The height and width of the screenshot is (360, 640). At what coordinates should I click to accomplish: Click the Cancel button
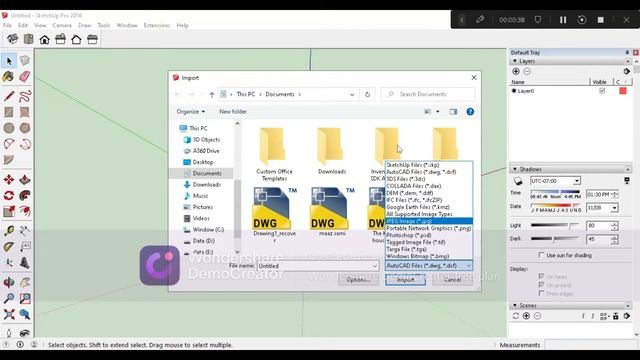click(452, 280)
